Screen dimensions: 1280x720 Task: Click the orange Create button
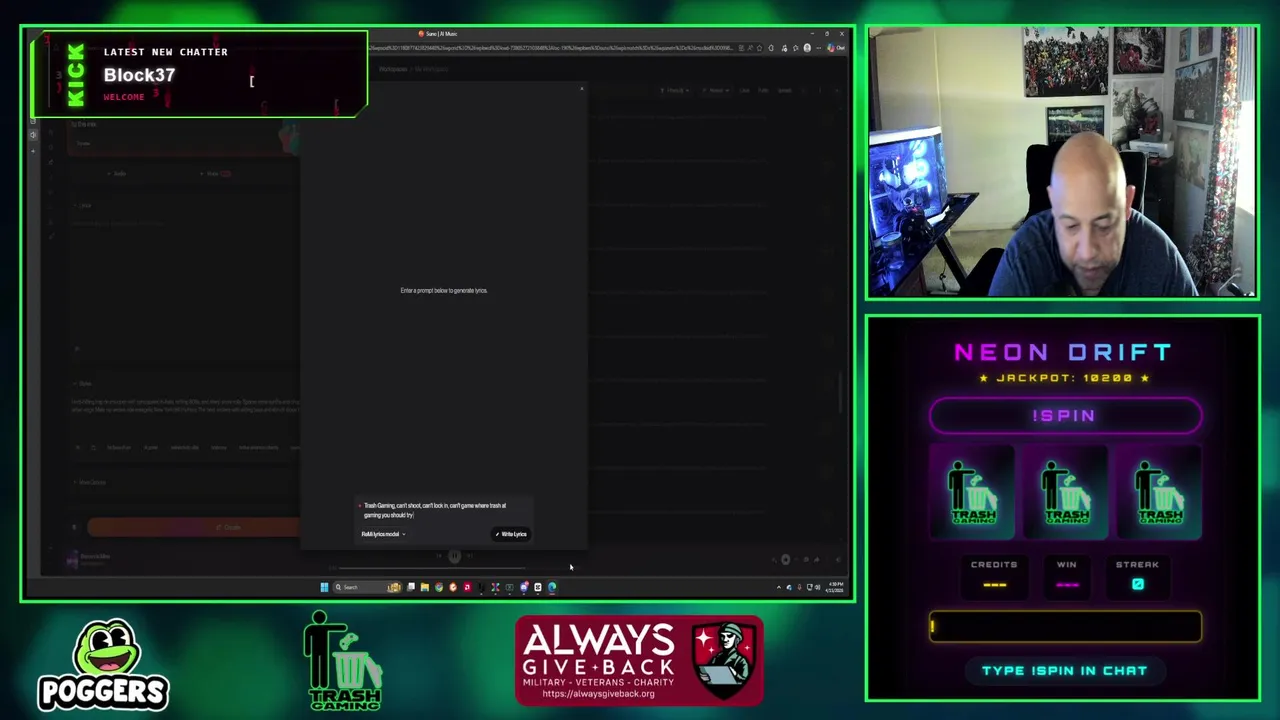coord(193,527)
